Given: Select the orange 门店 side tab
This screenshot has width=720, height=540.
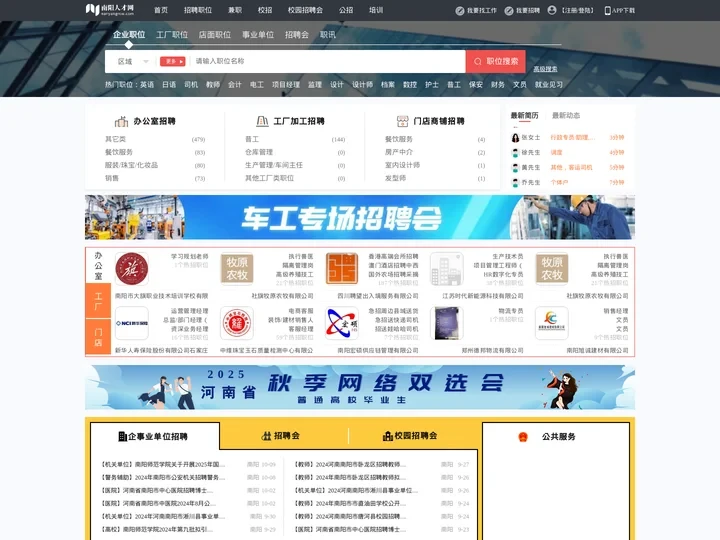Looking at the screenshot, I should coord(98,337).
